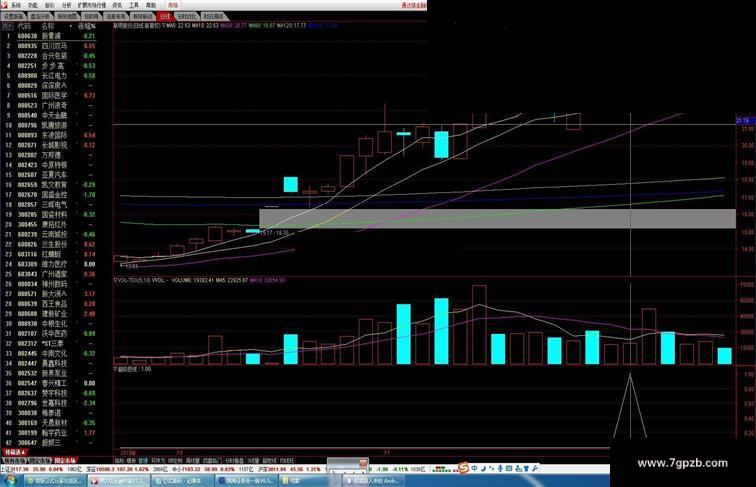Screen dimensions: 756x487
Task: Open the 资讯 menu
Action: (117, 5)
